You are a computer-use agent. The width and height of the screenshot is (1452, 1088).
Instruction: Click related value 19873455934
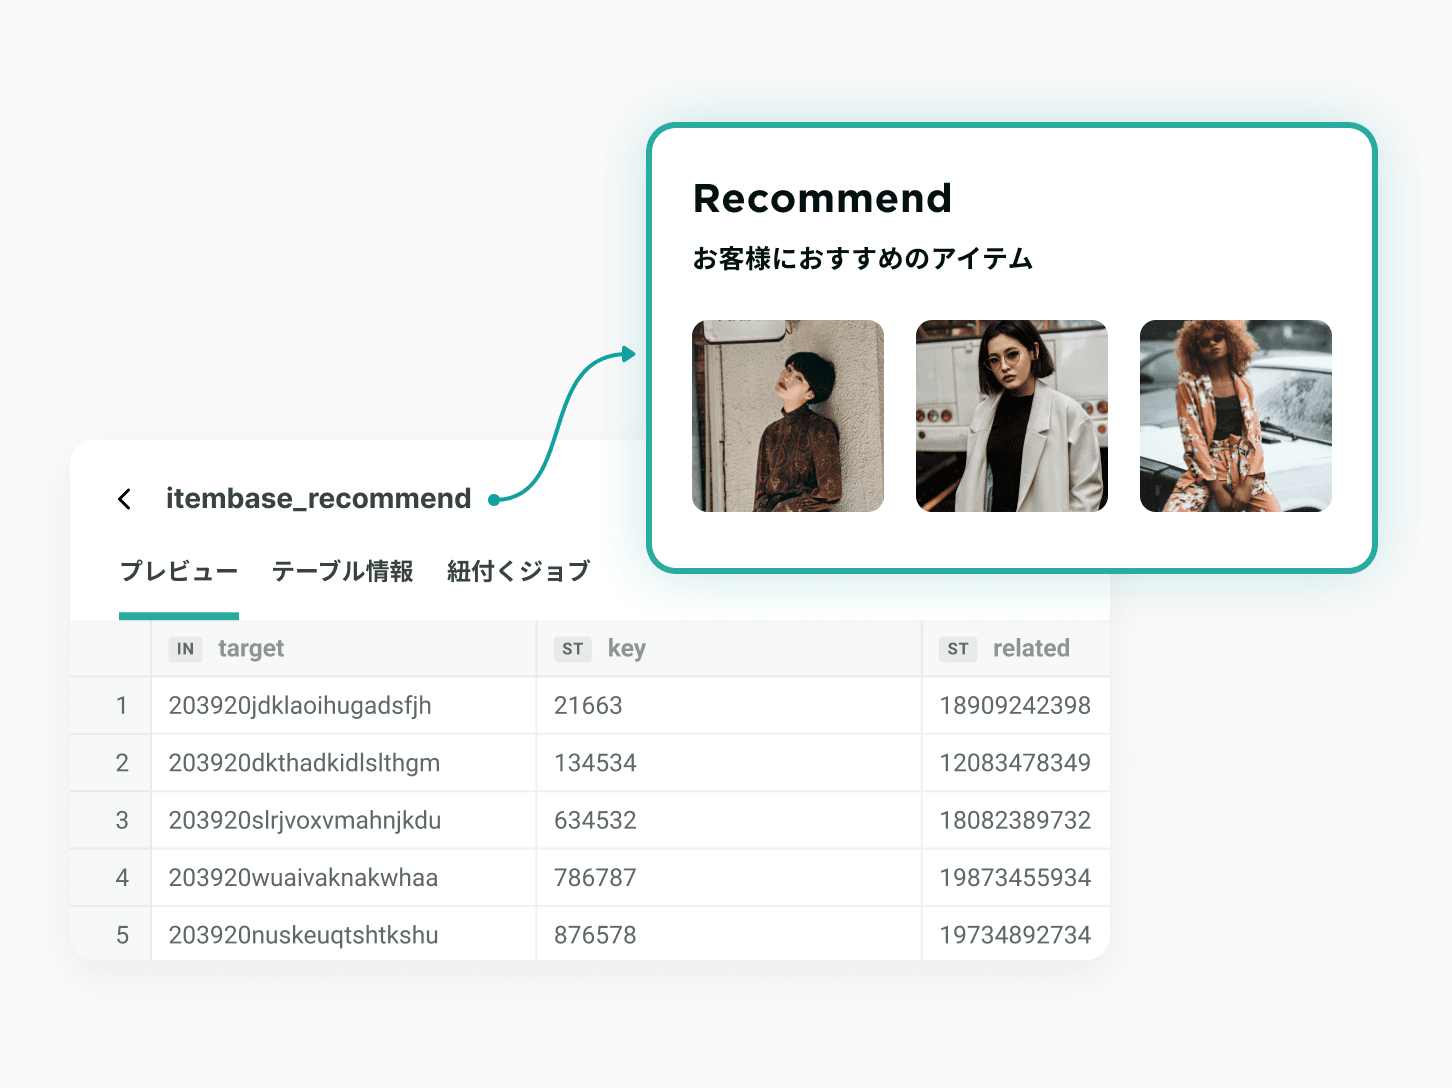click(1015, 878)
